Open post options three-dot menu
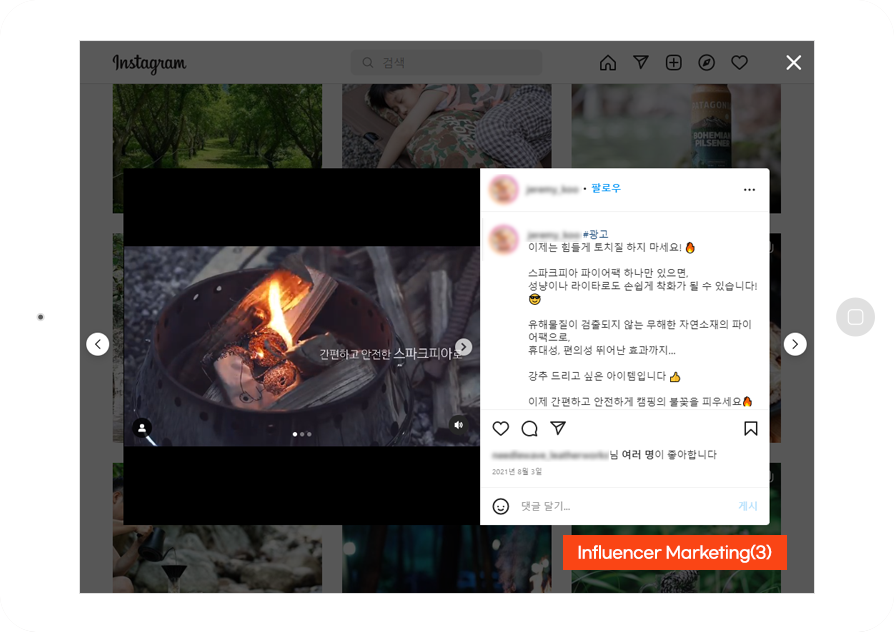Viewport: 894px width, 632px height. coord(749,190)
